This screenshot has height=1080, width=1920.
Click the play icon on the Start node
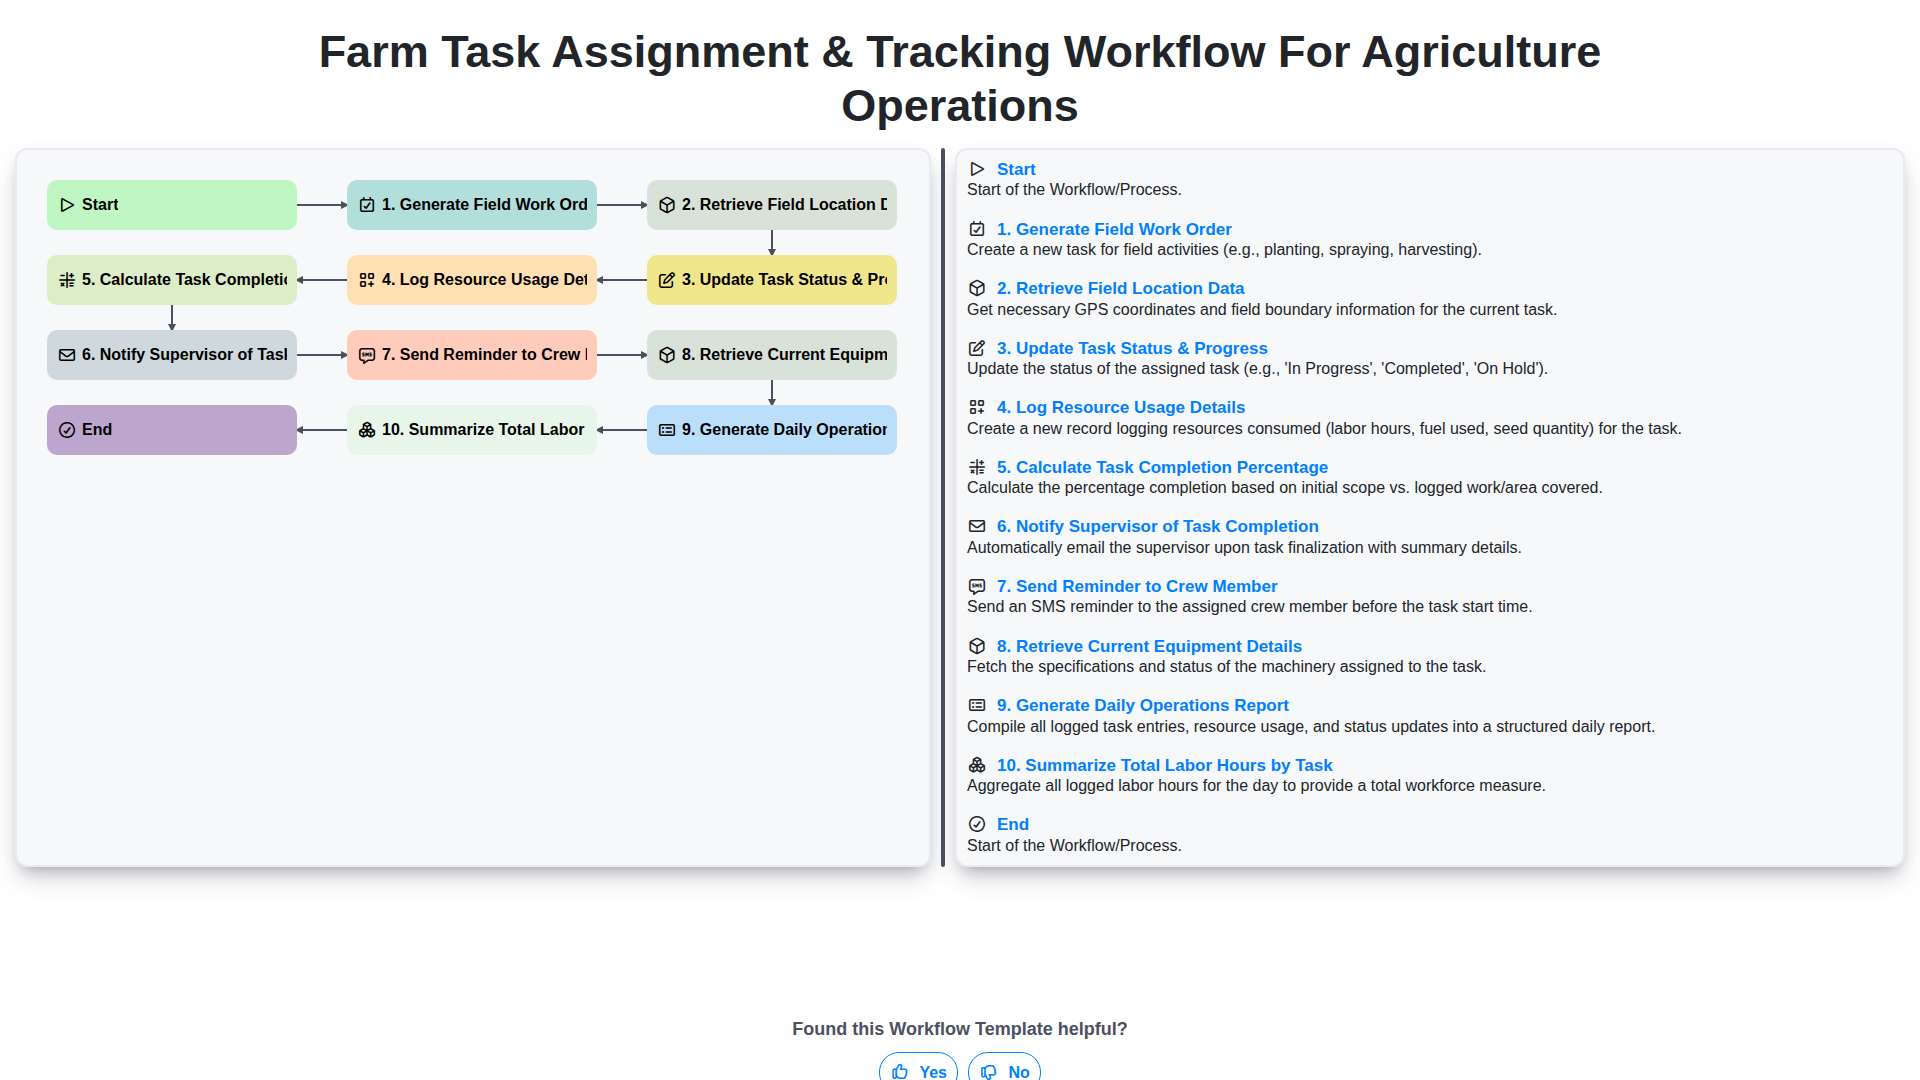click(67, 204)
